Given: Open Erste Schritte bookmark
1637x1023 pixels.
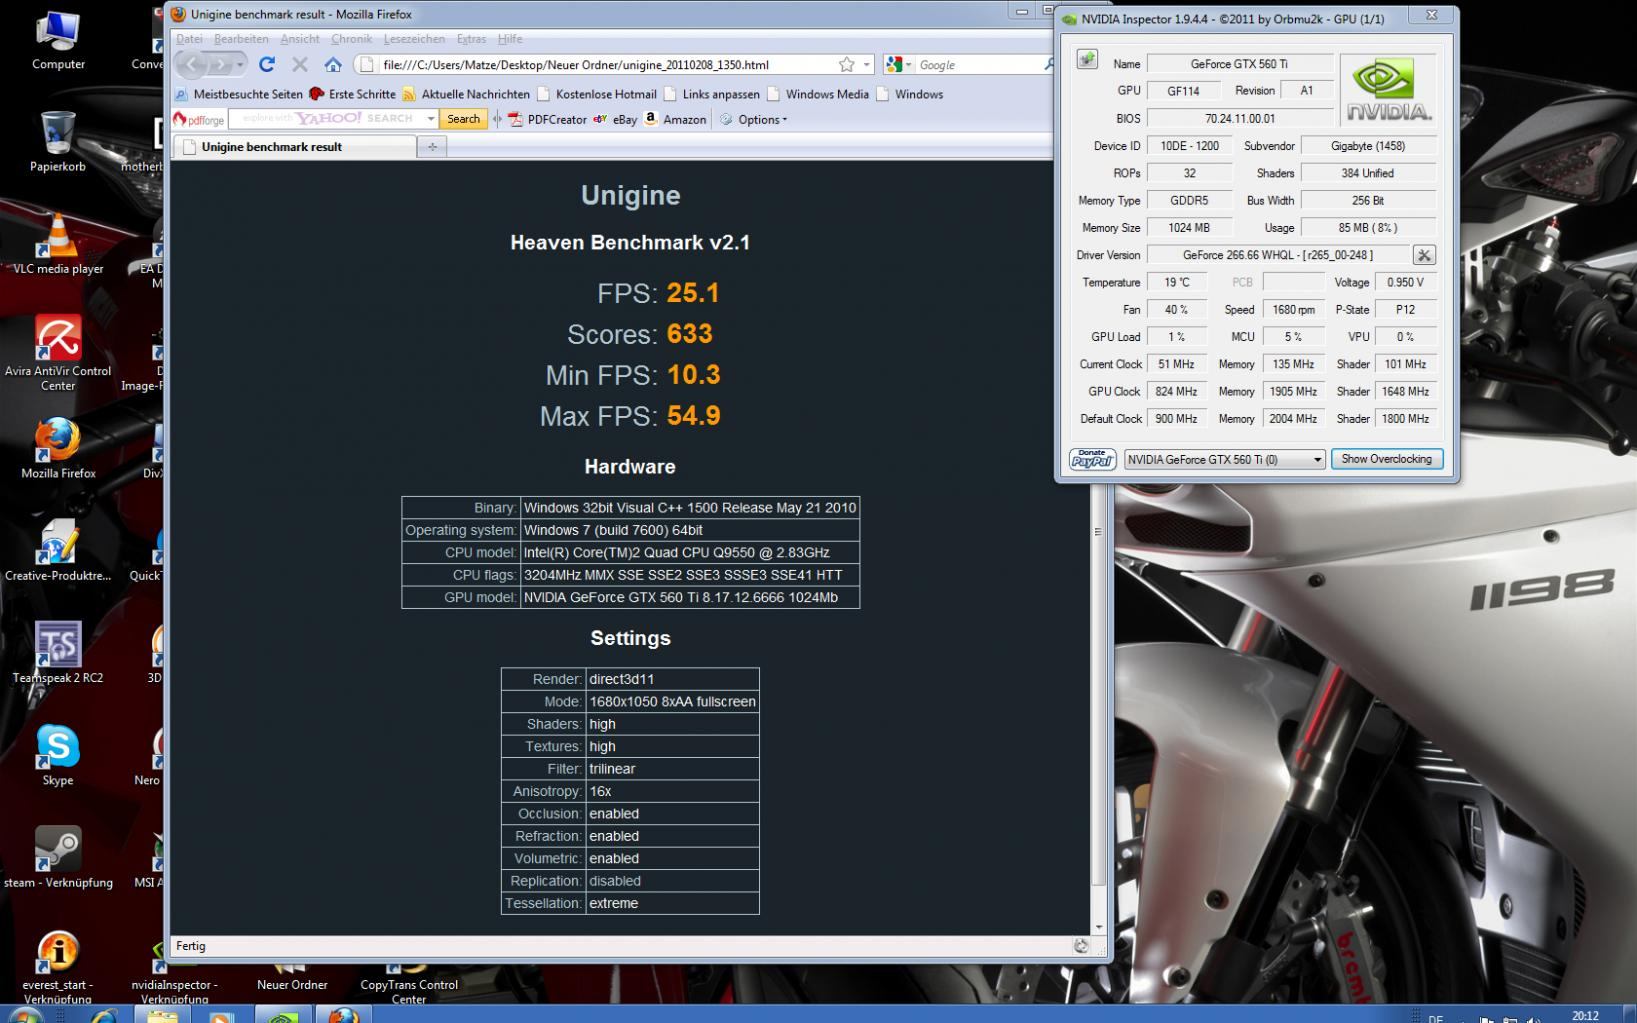Looking at the screenshot, I should [352, 94].
